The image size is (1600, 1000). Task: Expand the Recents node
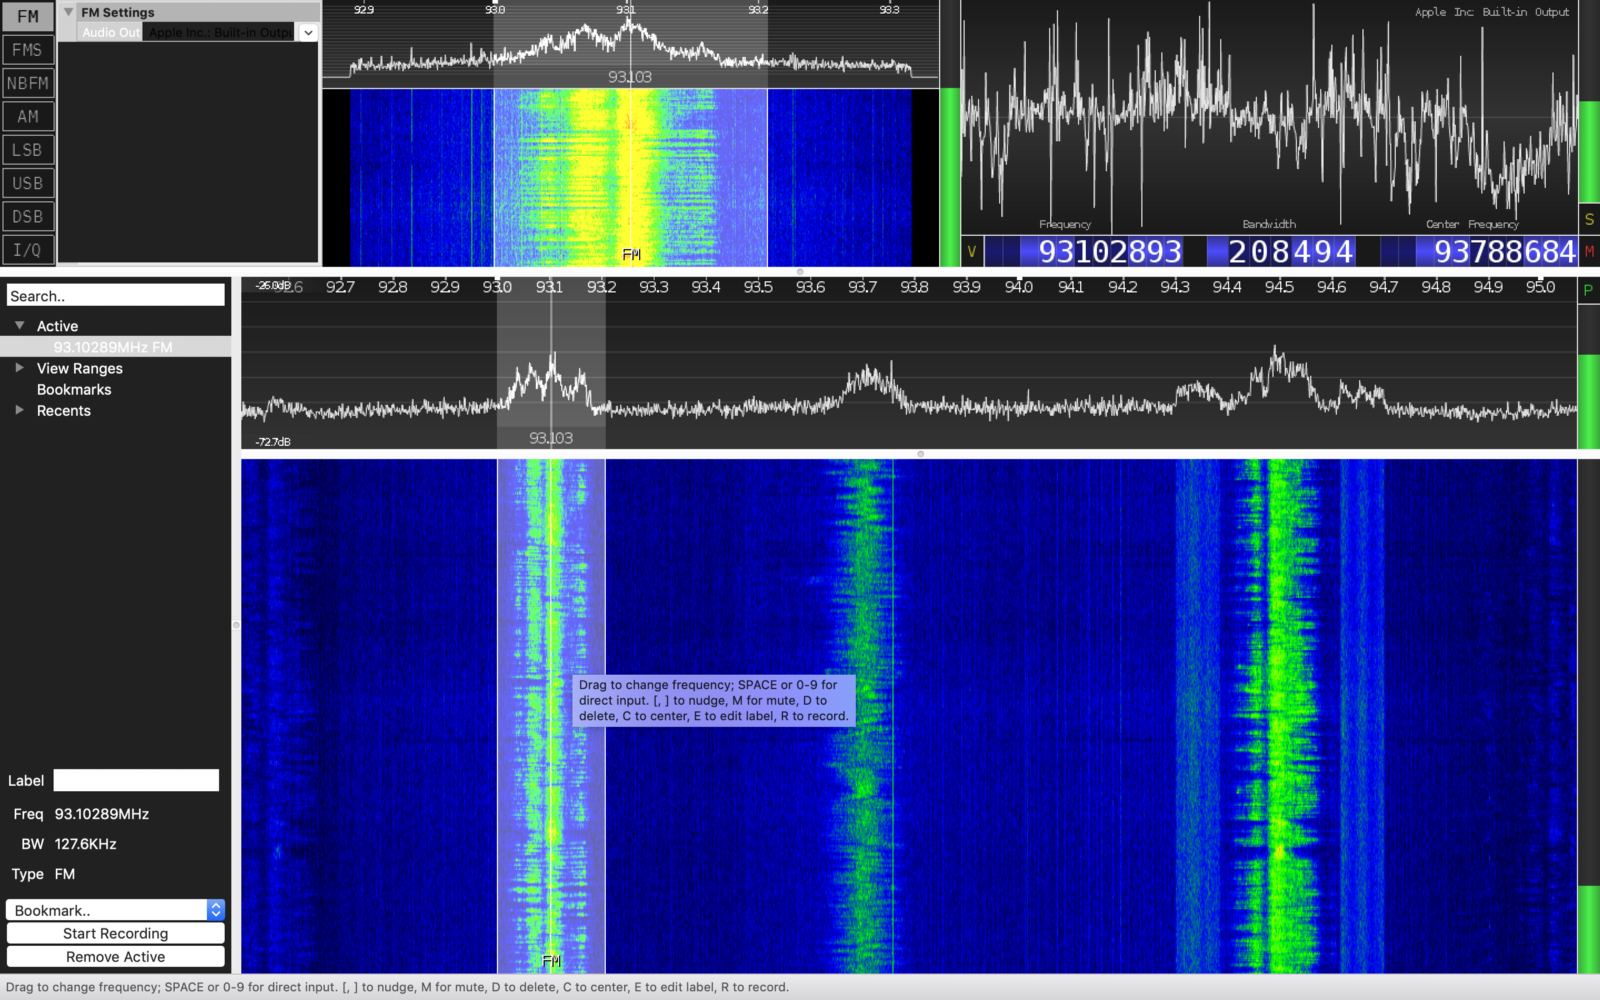[x=19, y=410]
